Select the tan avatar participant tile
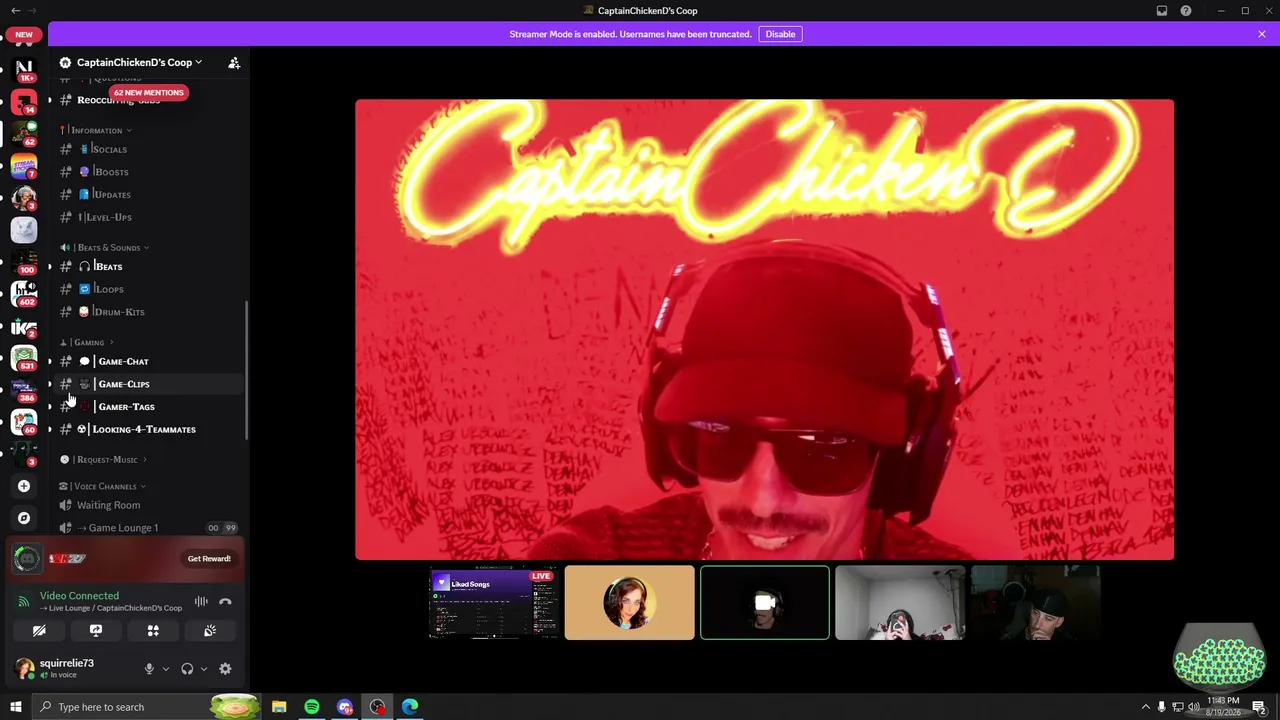 click(629, 602)
